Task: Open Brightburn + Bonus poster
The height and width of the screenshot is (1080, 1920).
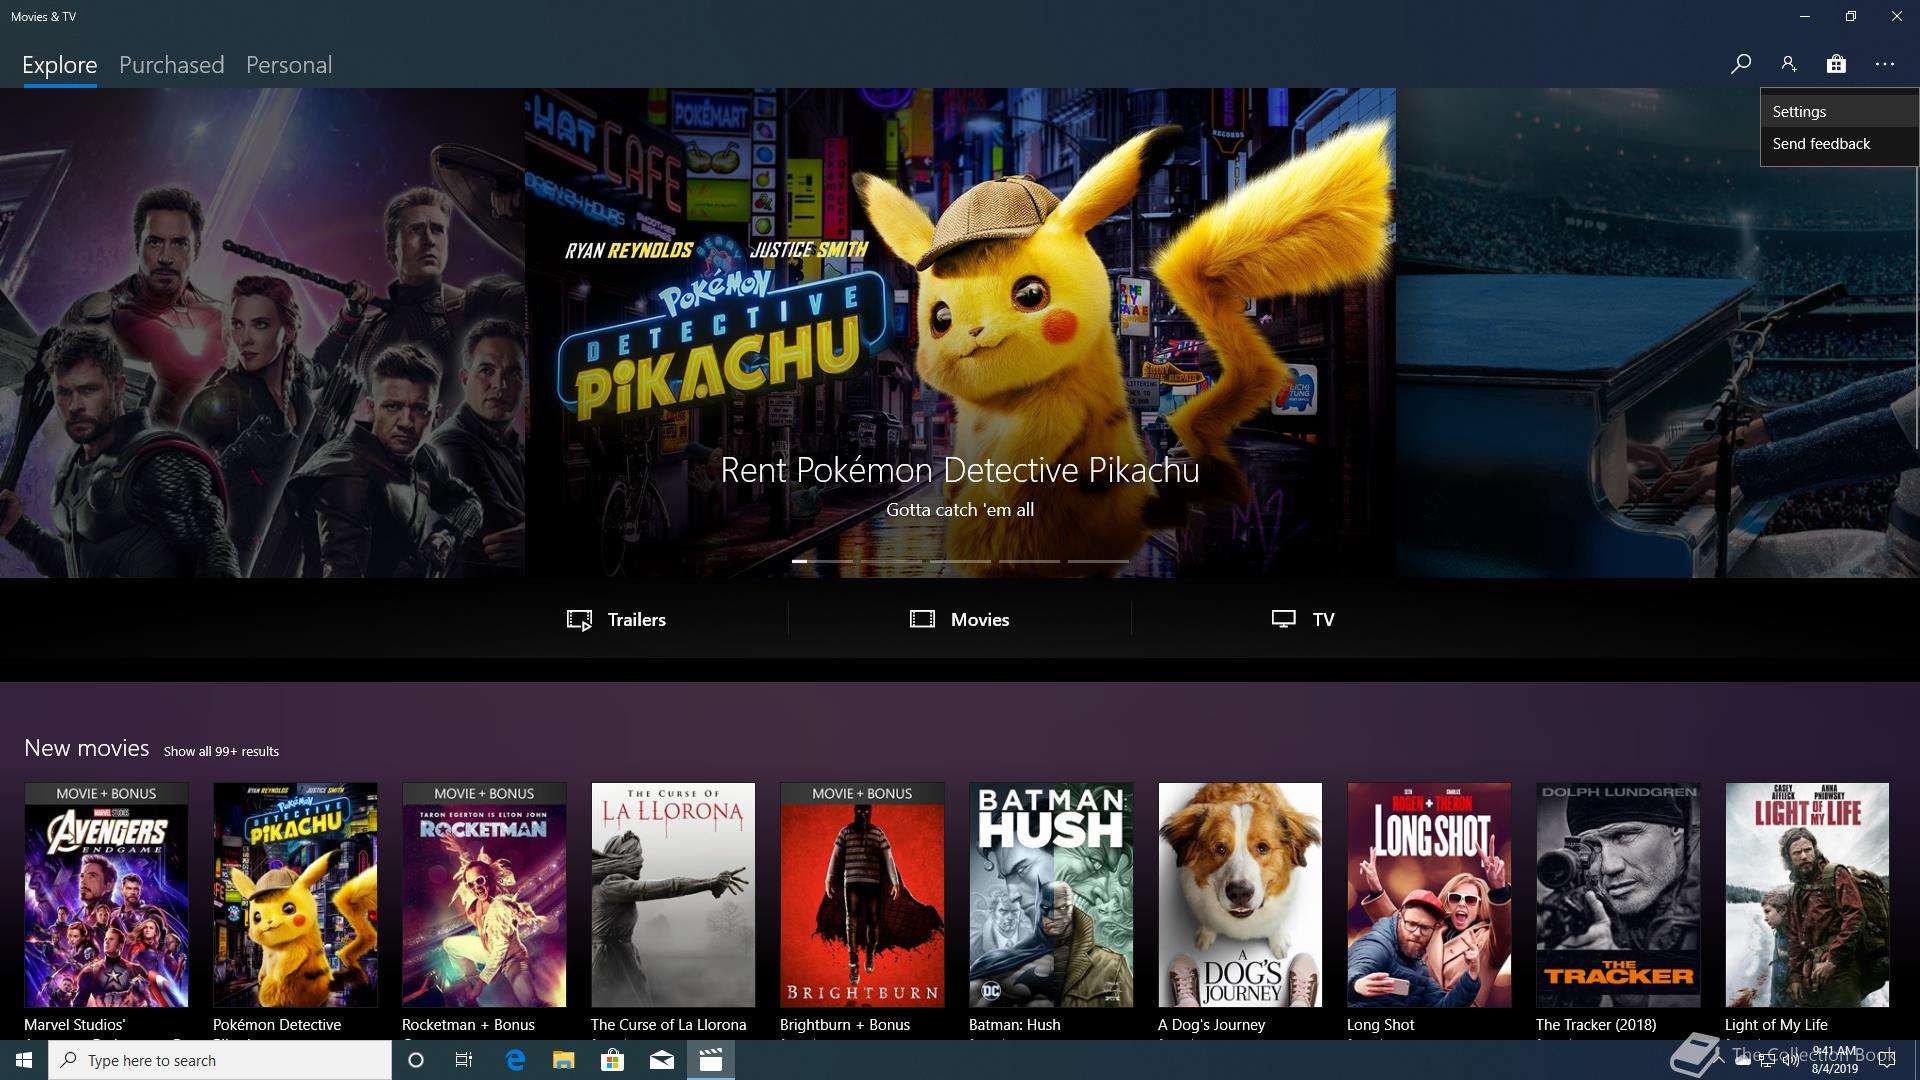Action: click(x=862, y=895)
